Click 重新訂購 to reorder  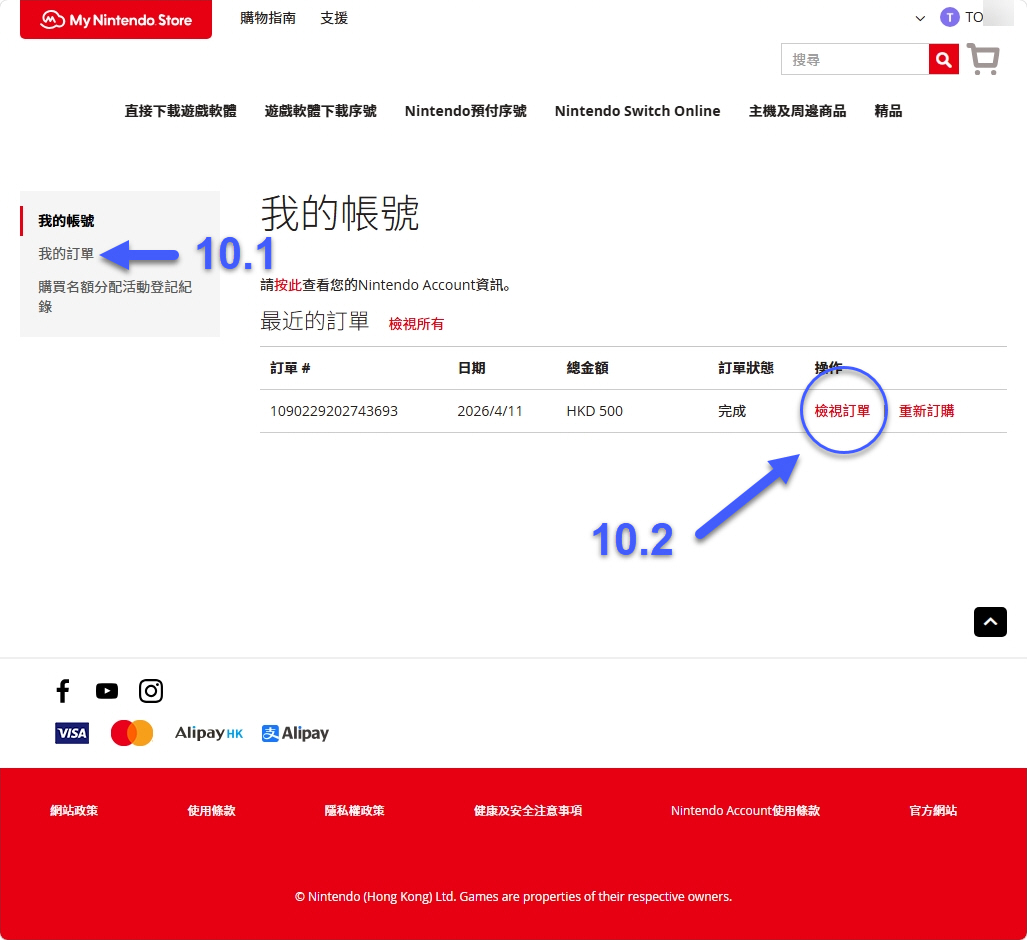[x=926, y=410]
